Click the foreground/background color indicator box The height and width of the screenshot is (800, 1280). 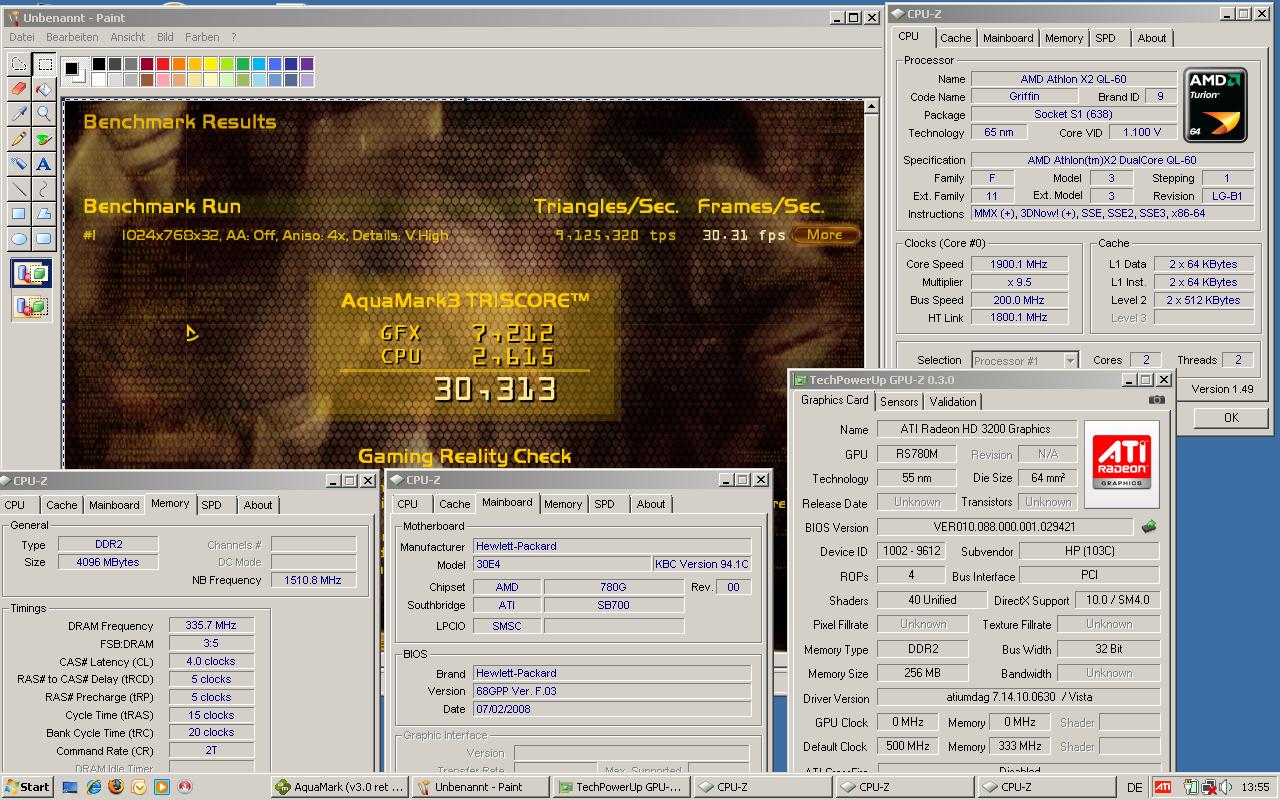click(x=75, y=72)
